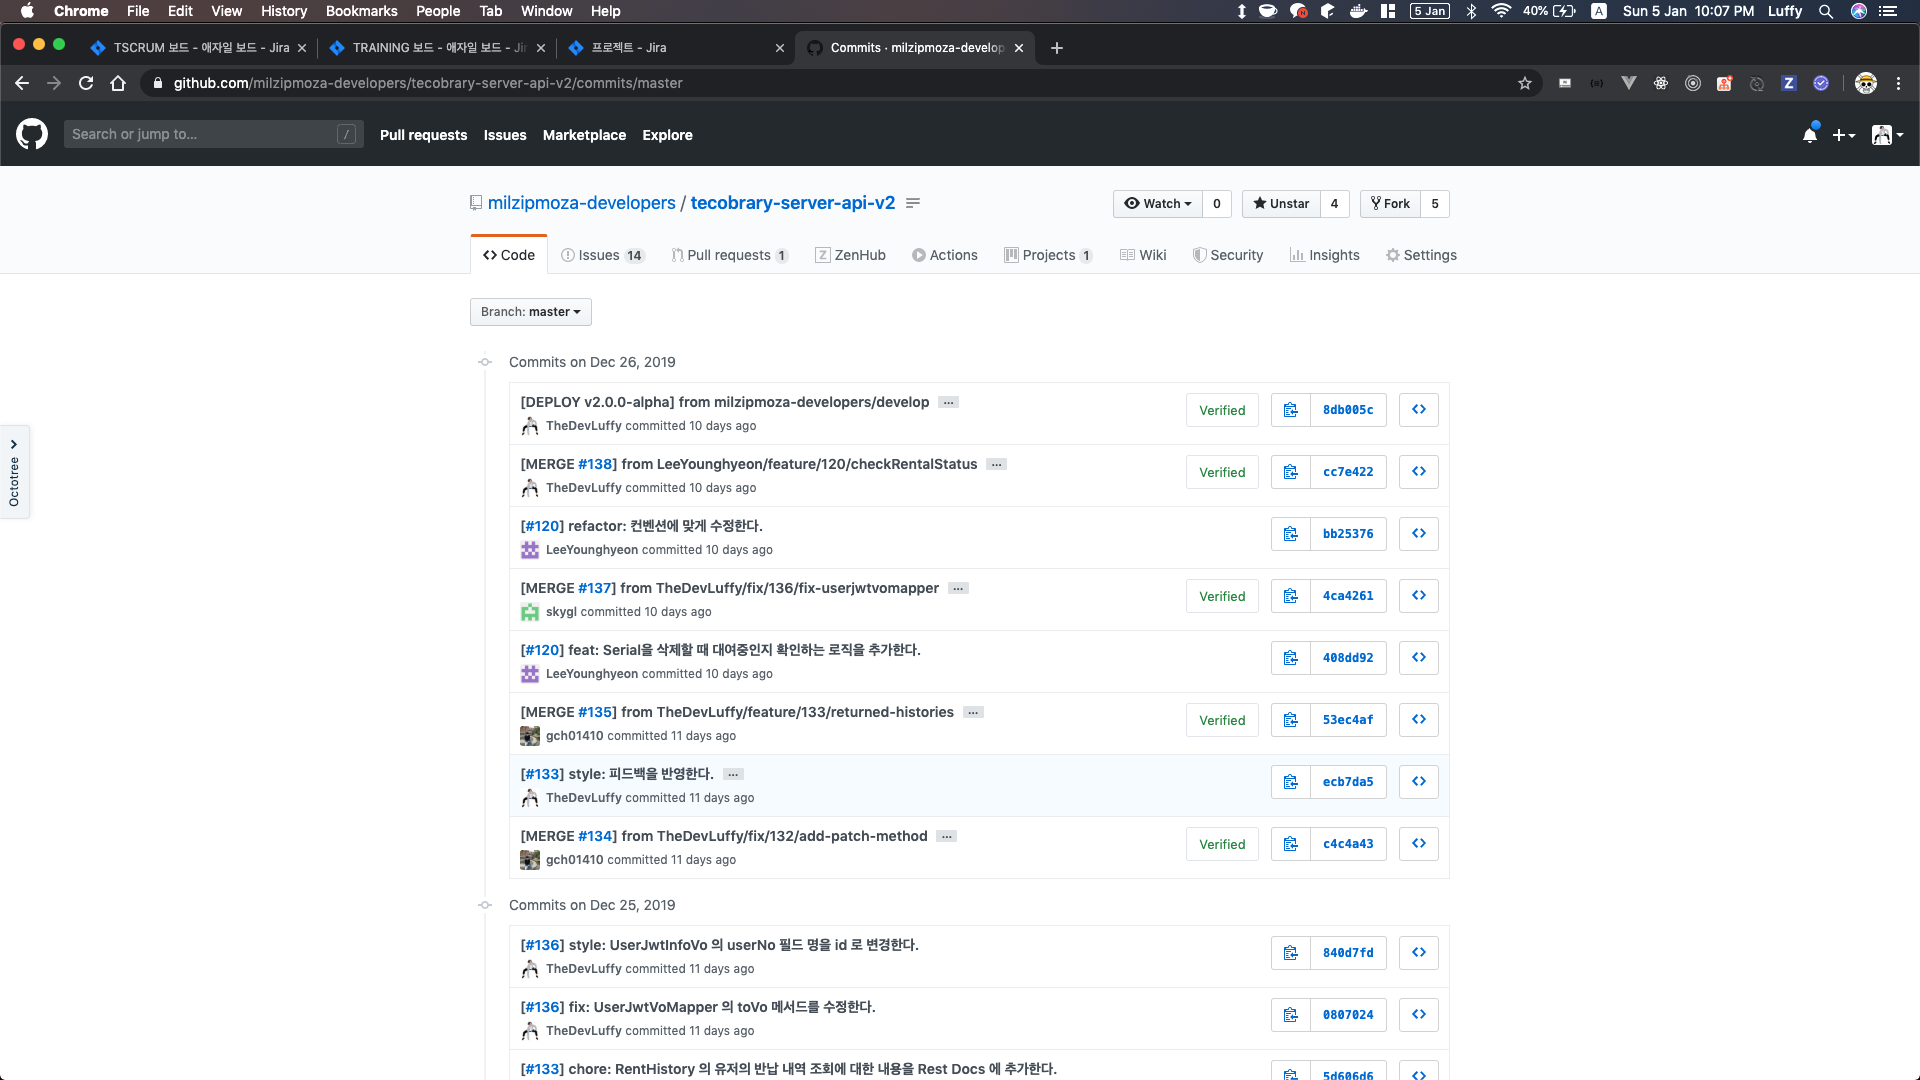Copy the full SHA for commit ecb7da5
The image size is (1920, 1080).
coord(1290,782)
